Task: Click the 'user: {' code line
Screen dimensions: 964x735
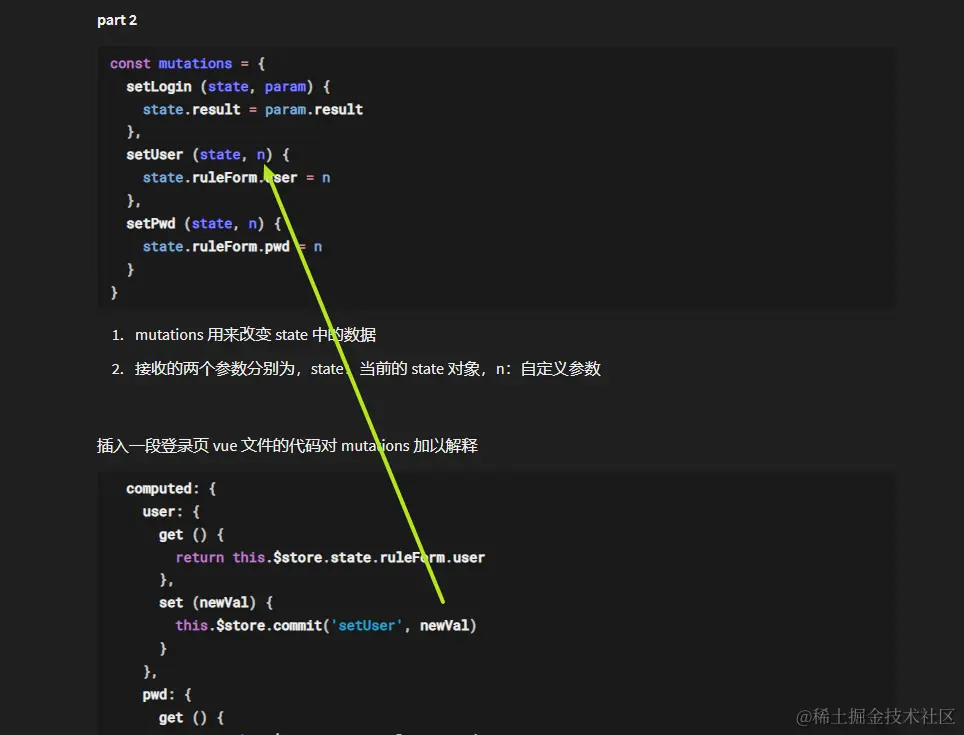Action: (171, 511)
